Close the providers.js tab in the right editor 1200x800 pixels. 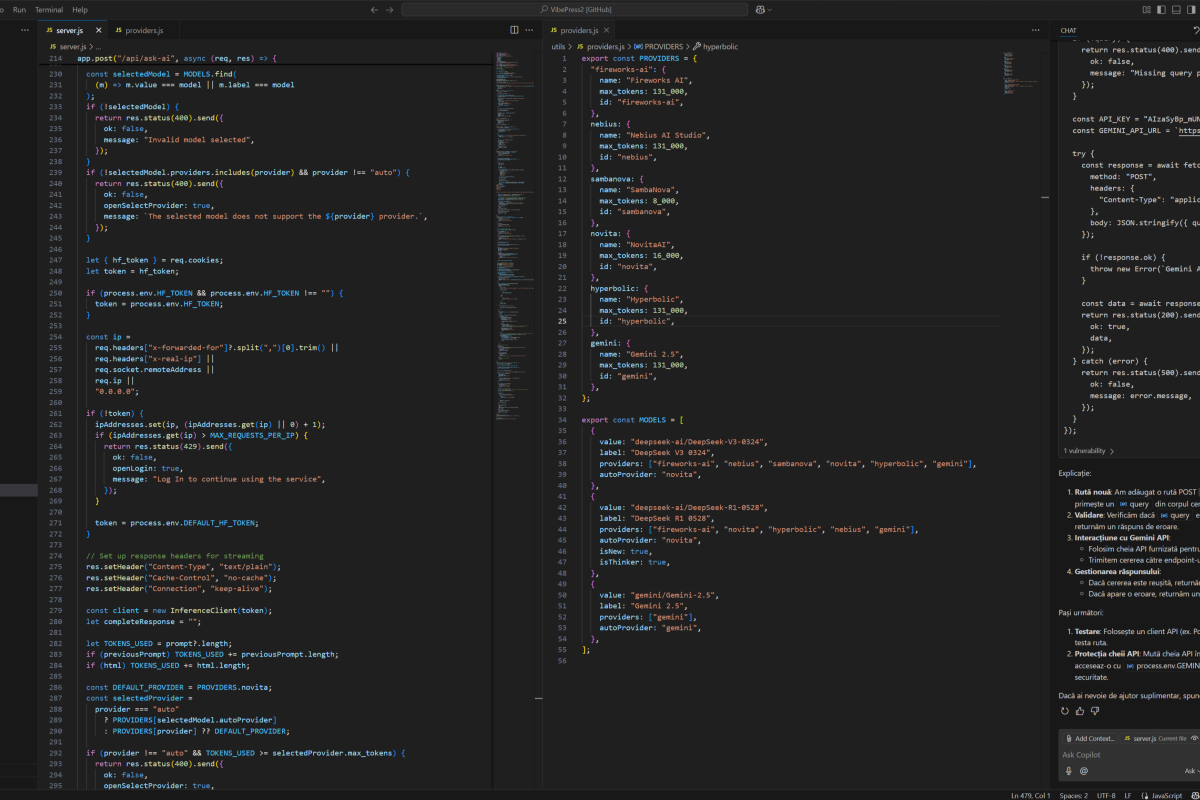click(608, 31)
